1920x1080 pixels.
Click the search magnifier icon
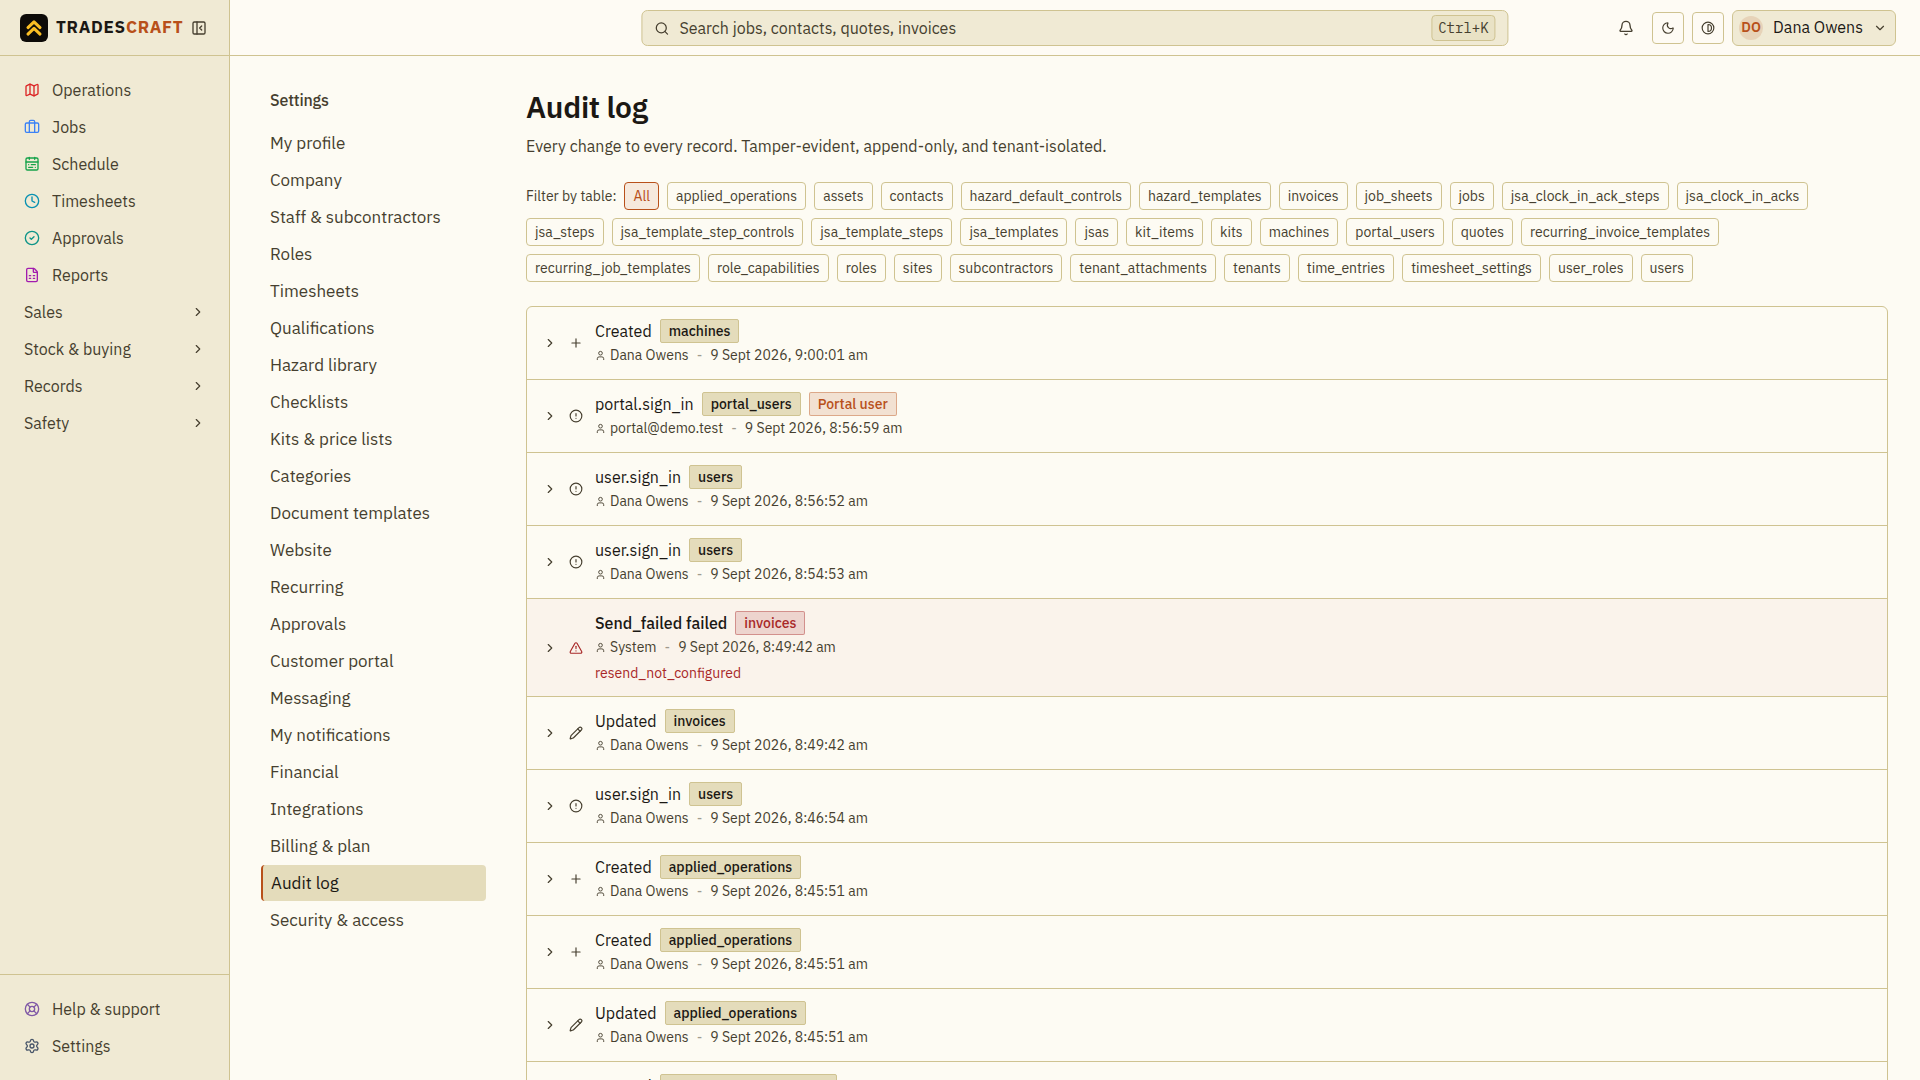(661, 28)
